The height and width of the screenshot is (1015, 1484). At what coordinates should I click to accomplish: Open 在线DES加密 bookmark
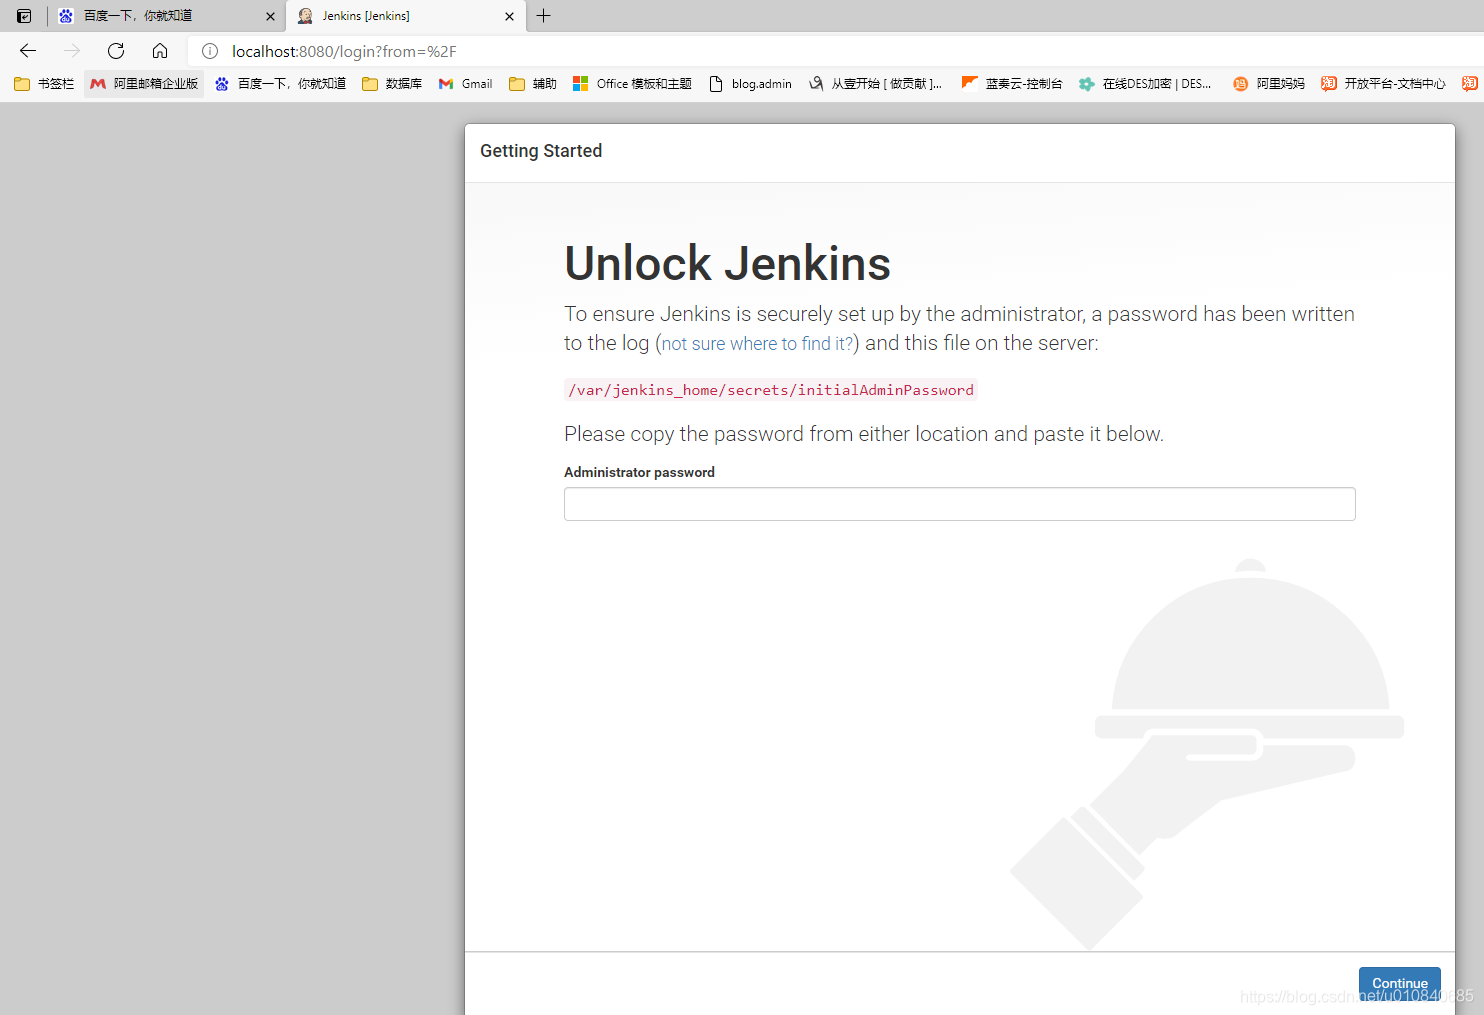1145,84
